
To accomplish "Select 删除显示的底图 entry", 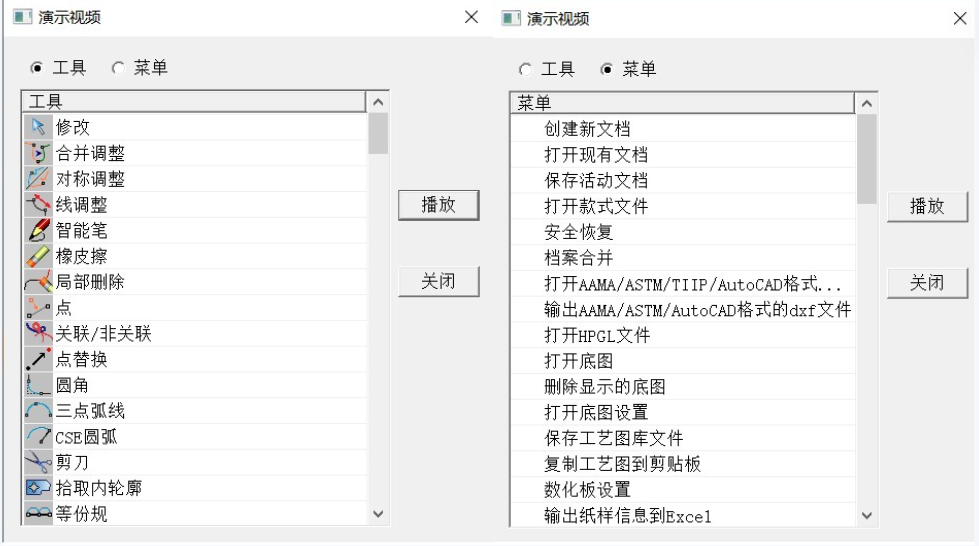I will coord(683,387).
